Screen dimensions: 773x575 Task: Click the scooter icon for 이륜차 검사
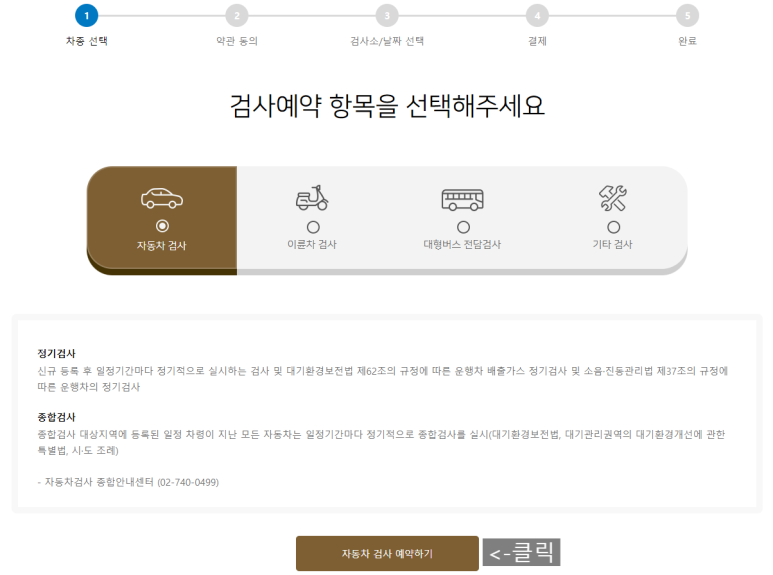point(312,198)
